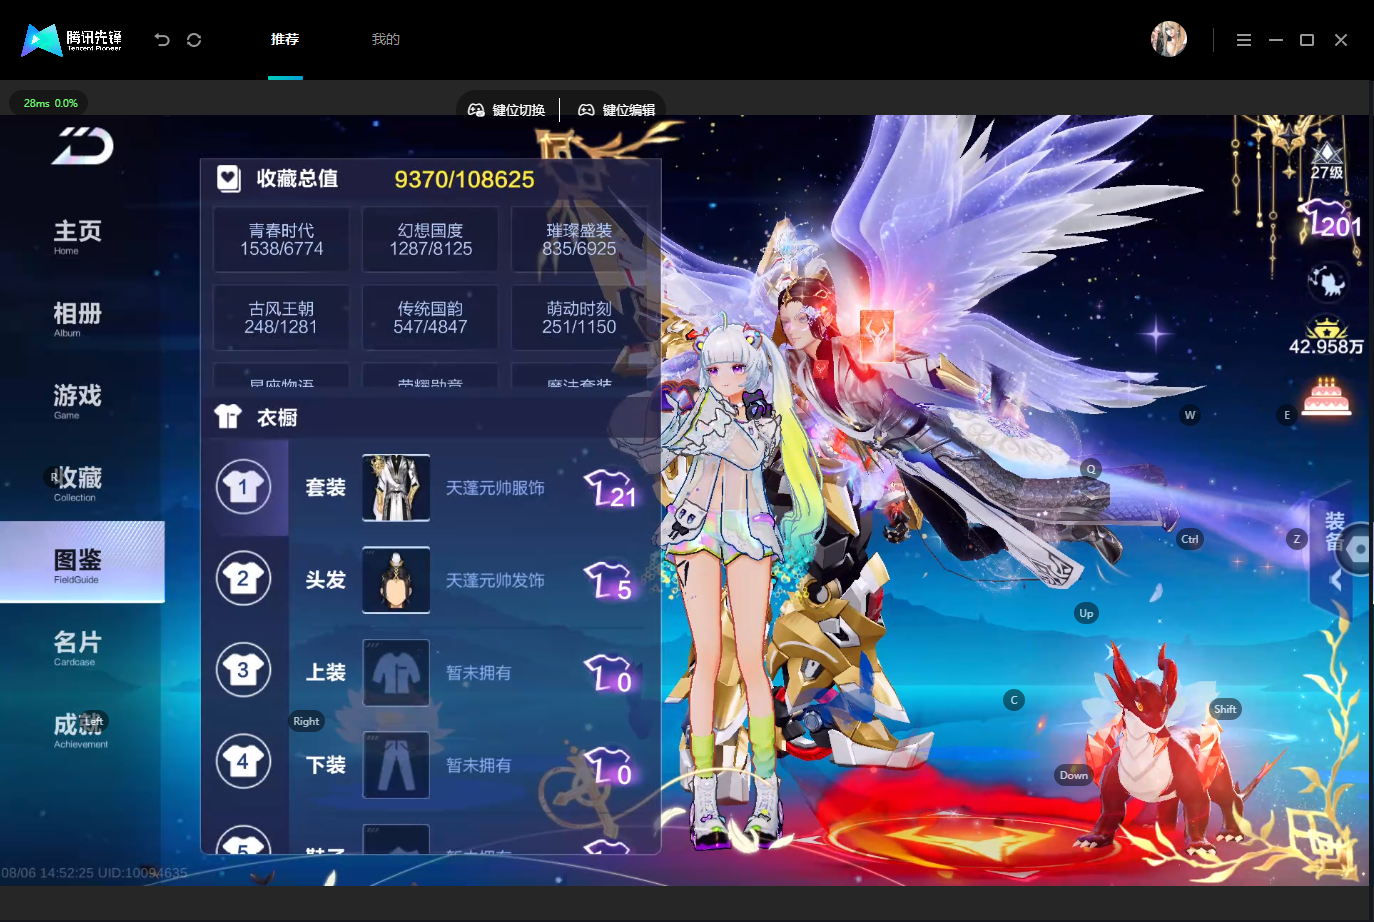
Task: Open the 幻想国度 1287/8125 collection card
Action: coord(430,240)
